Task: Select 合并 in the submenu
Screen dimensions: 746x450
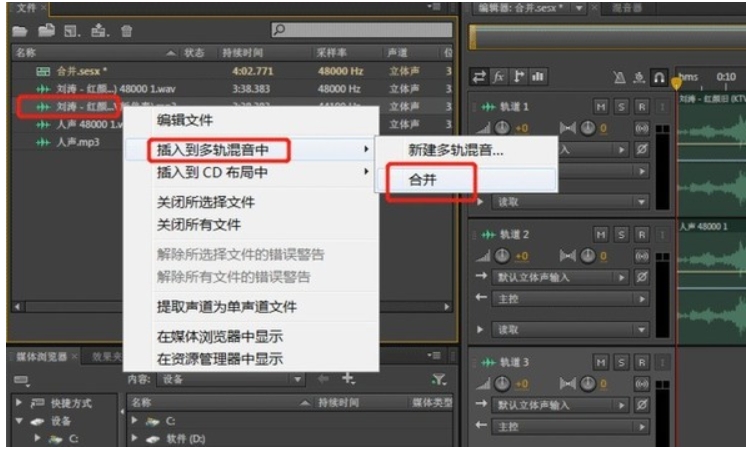Action: coord(466,180)
